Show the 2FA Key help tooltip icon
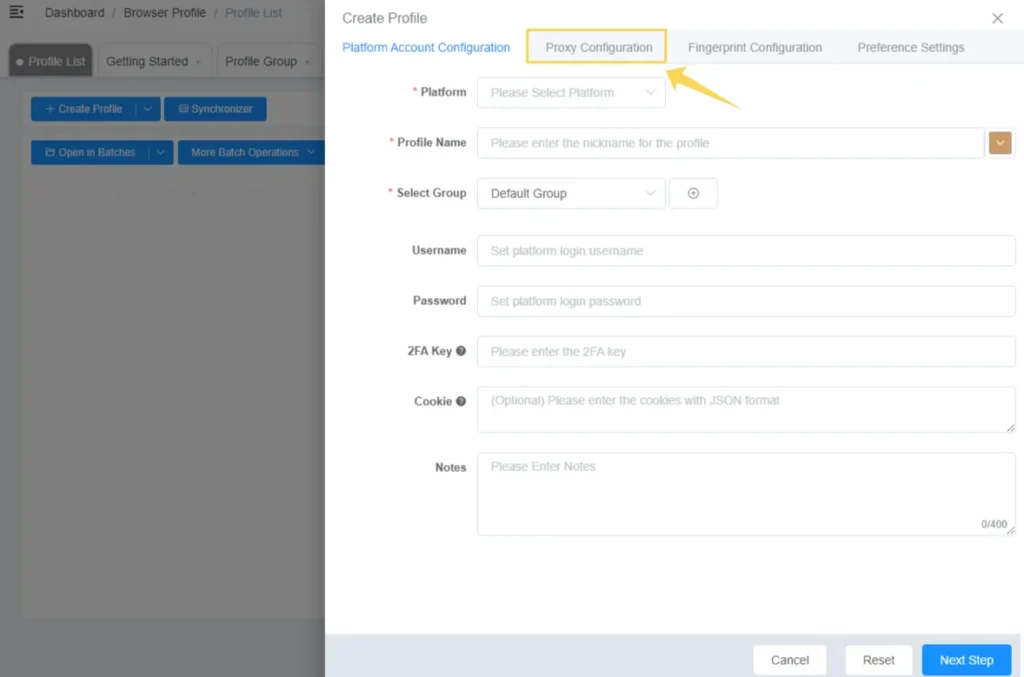This screenshot has width=1024, height=677. (x=461, y=351)
